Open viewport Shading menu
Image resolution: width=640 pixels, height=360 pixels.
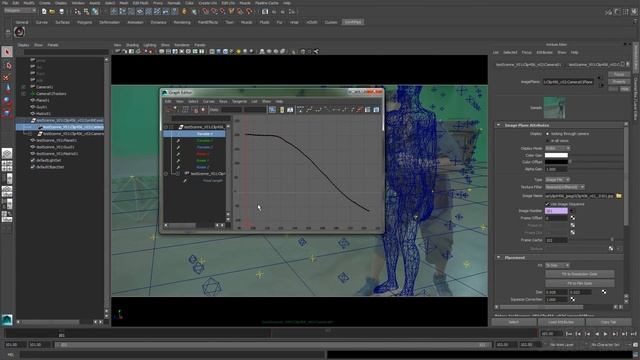point(132,45)
